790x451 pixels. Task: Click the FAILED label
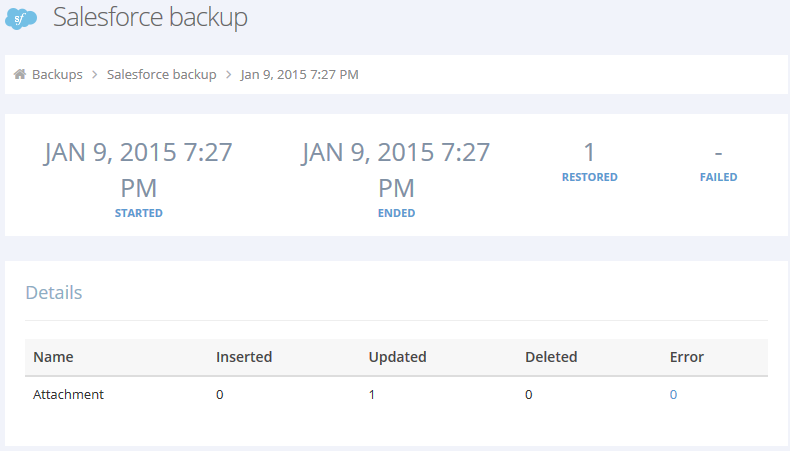[x=718, y=177]
